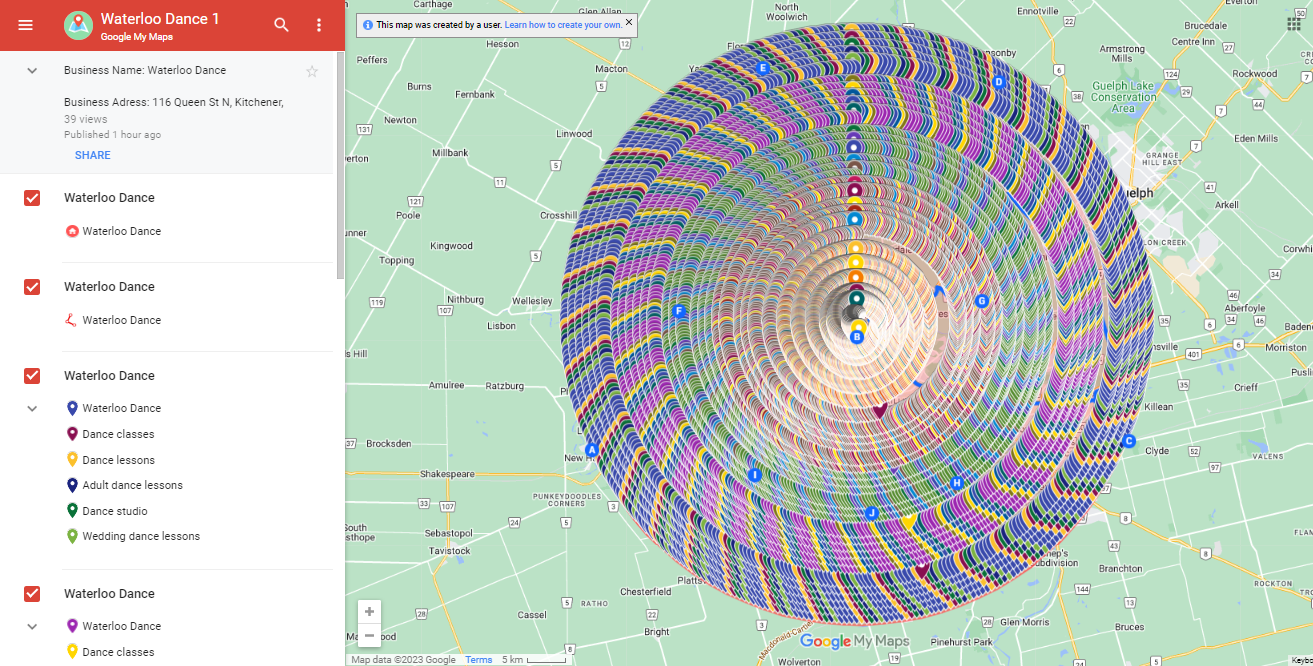Viewport: 1313px width, 666px height.
Task: Select Adult dance lessons list item
Action: (x=132, y=485)
